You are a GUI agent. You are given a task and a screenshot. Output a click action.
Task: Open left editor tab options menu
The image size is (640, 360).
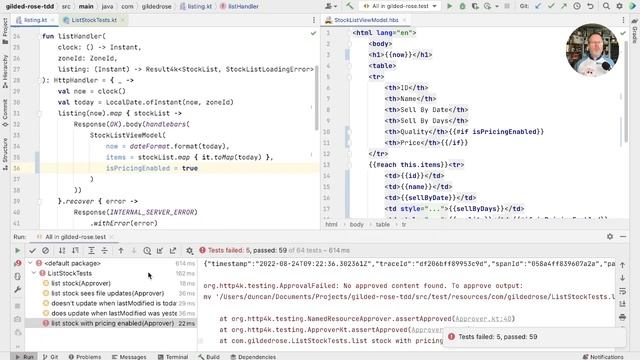point(313,20)
